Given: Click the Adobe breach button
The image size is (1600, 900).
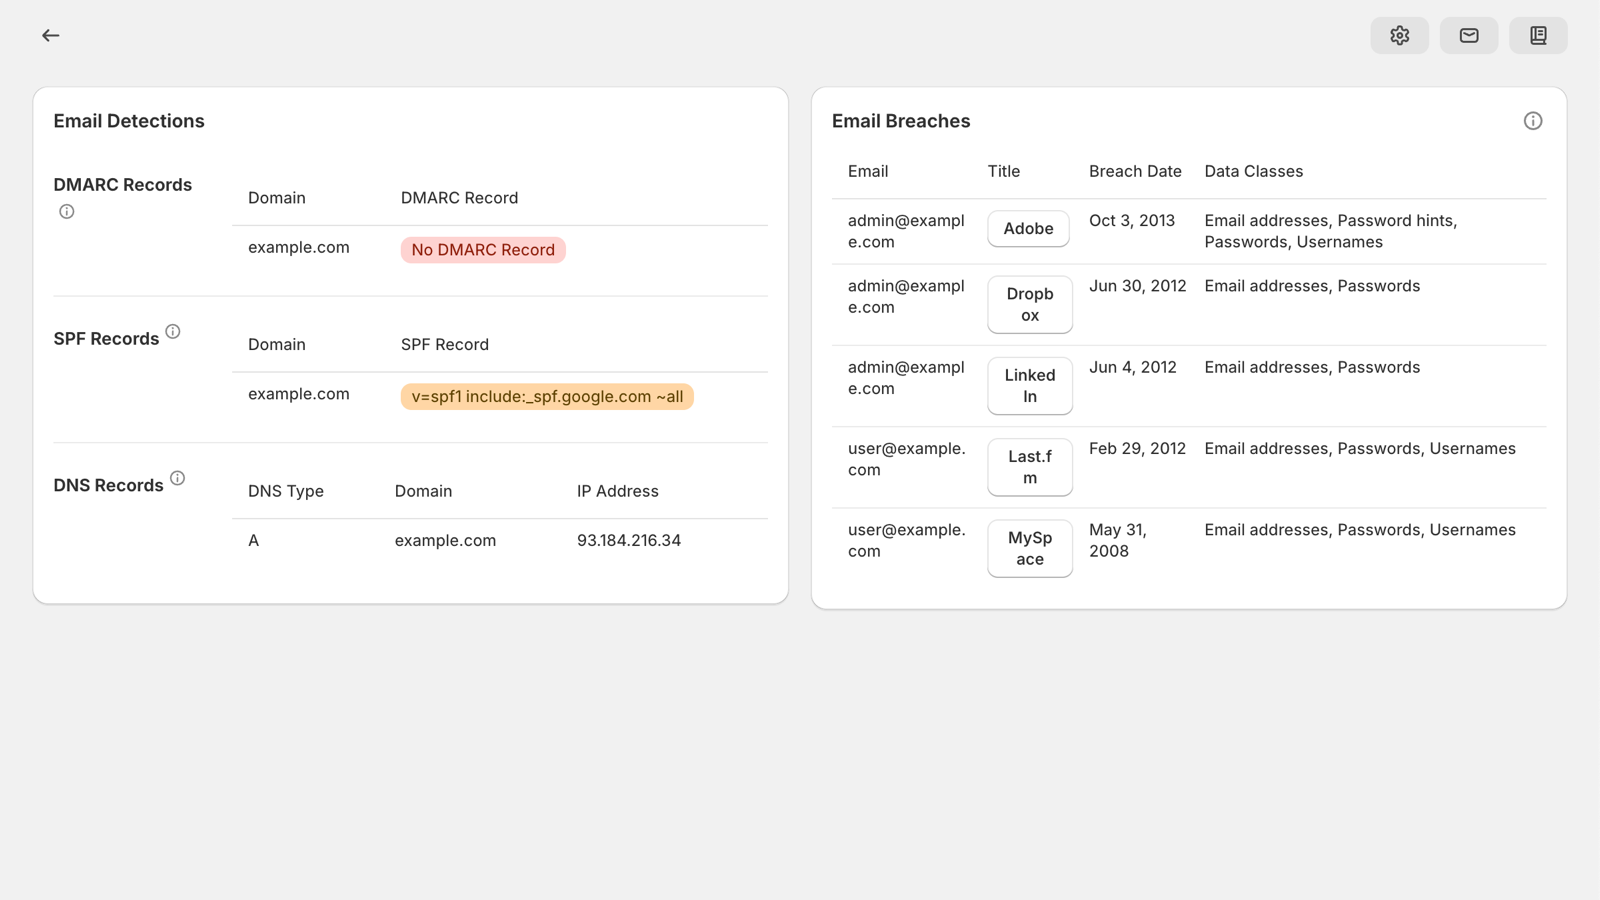Looking at the screenshot, I should pos(1028,229).
